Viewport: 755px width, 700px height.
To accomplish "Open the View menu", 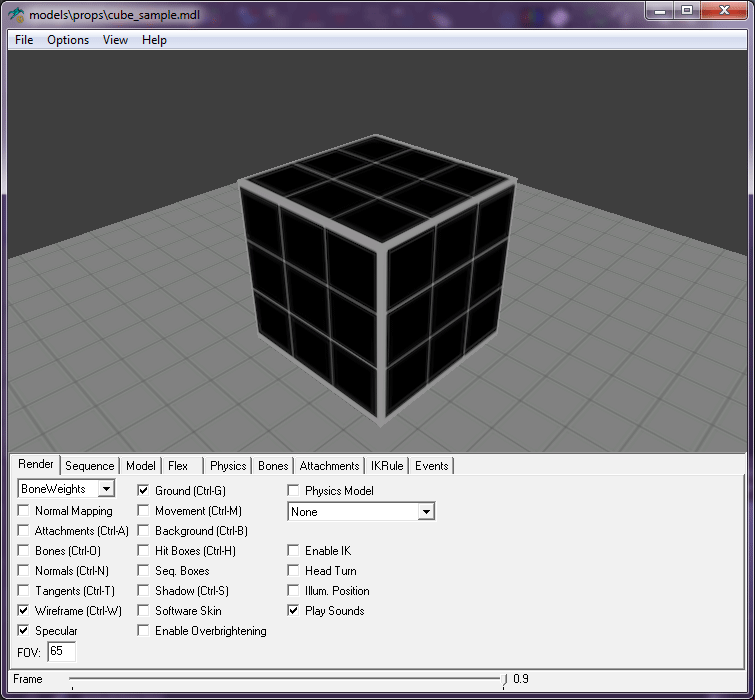I will [116, 40].
